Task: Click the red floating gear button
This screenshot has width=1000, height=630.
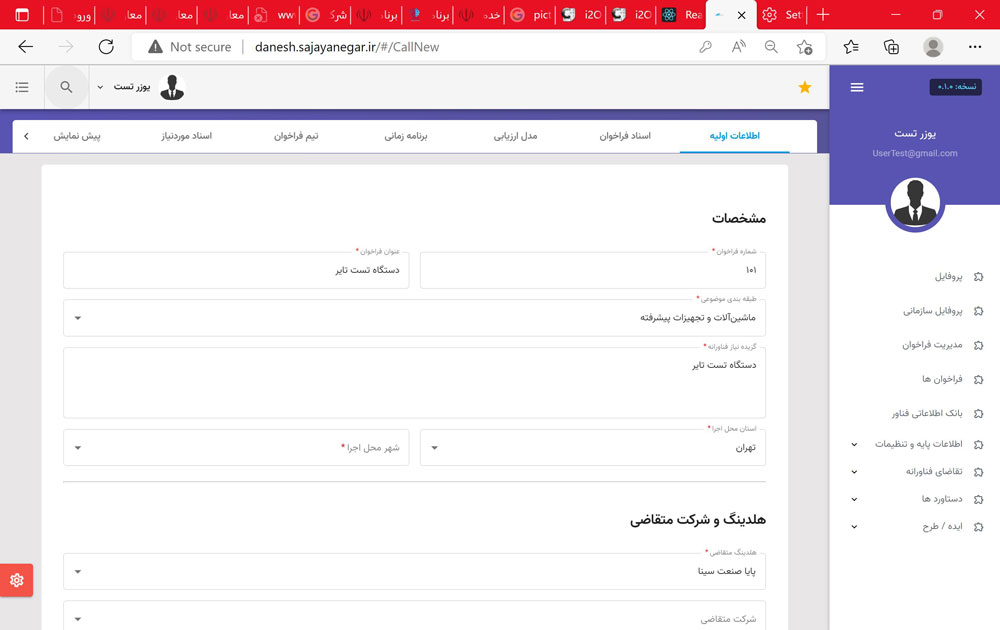Action: click(x=15, y=580)
